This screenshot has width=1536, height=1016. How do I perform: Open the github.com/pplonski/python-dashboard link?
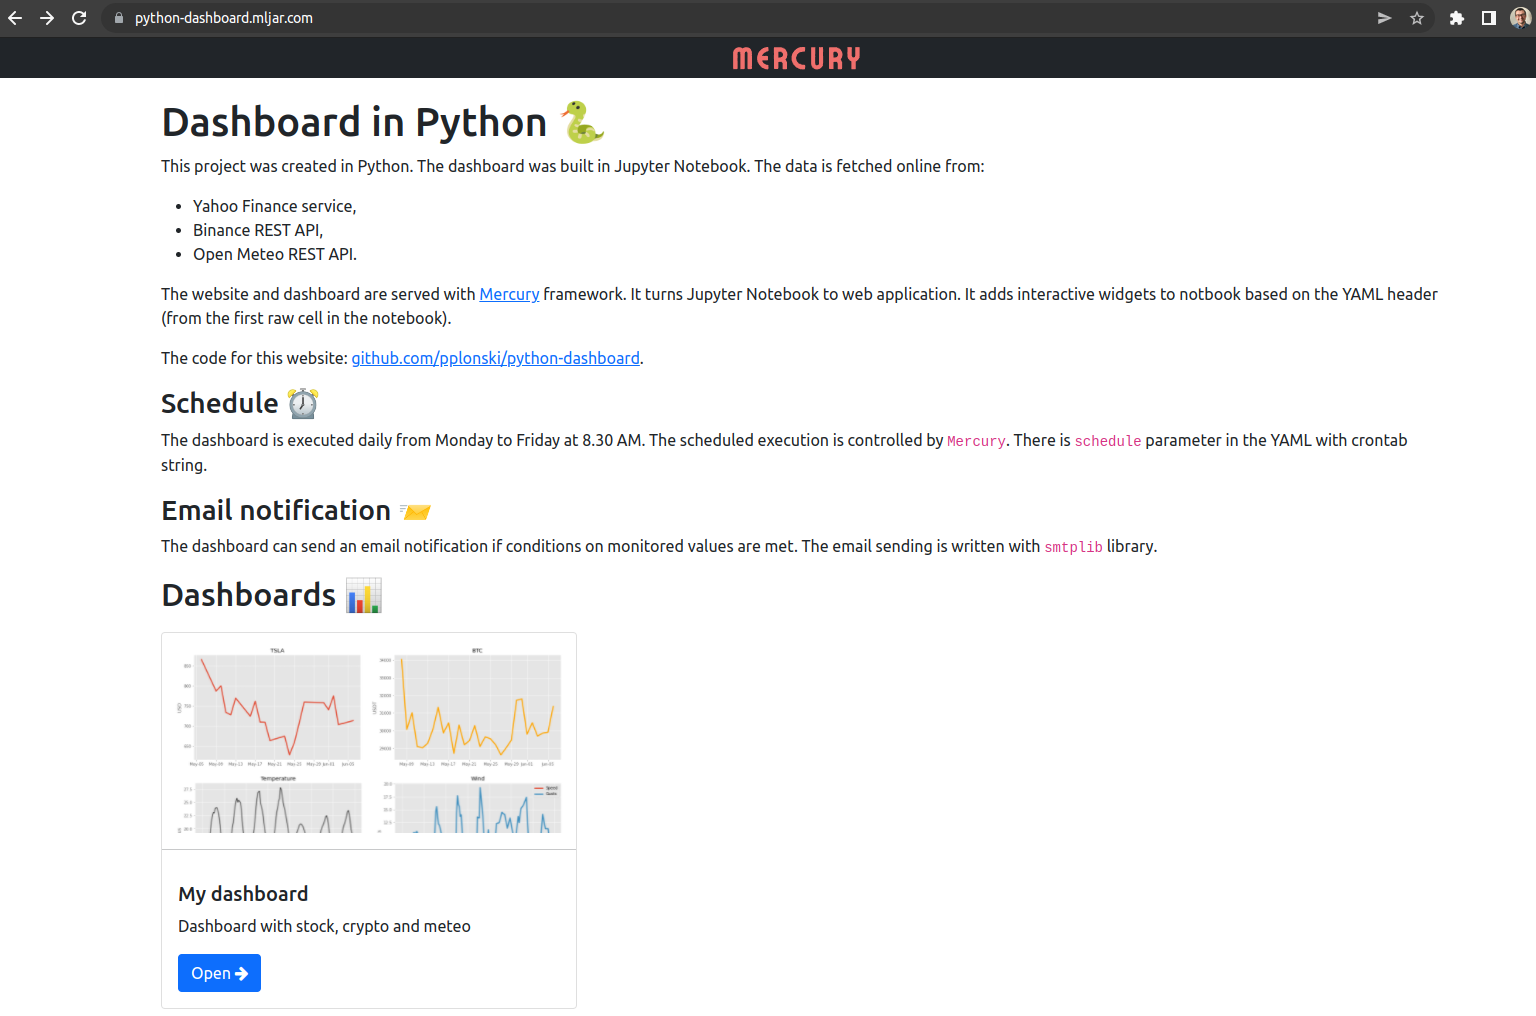[495, 358]
